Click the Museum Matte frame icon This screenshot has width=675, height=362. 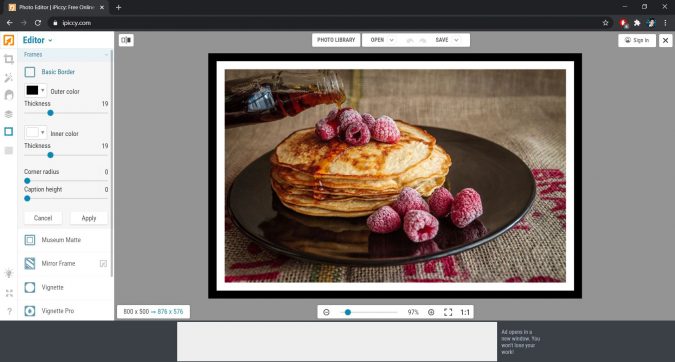point(30,240)
